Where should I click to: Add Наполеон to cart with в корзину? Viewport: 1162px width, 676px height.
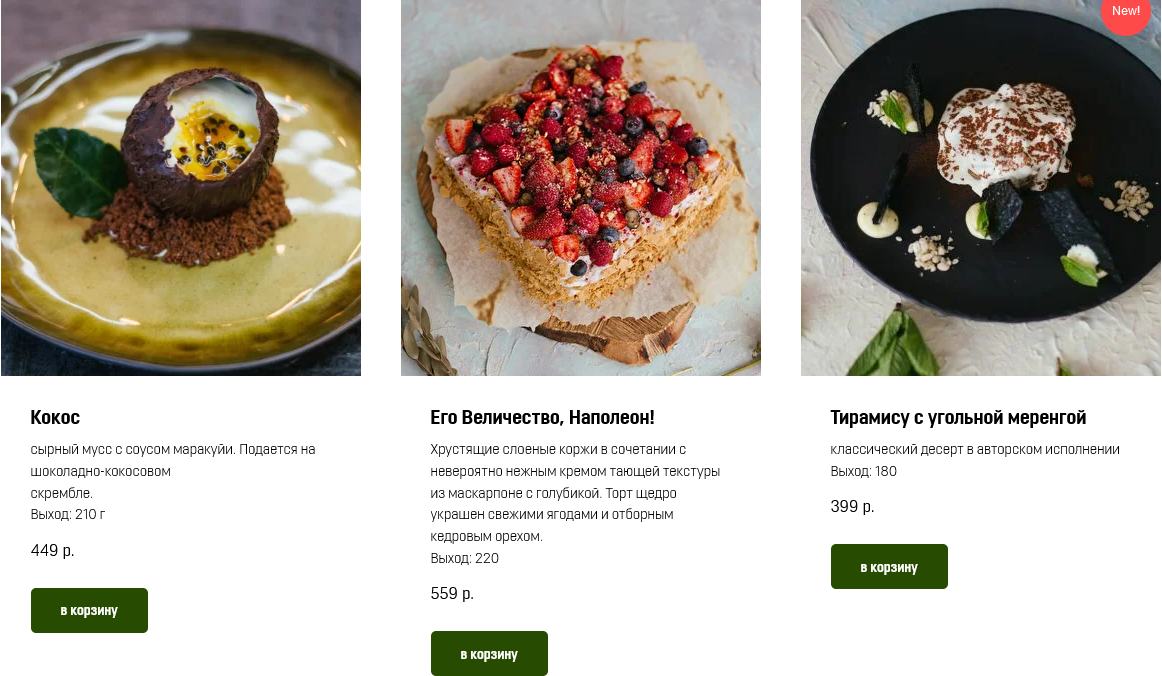tap(489, 654)
